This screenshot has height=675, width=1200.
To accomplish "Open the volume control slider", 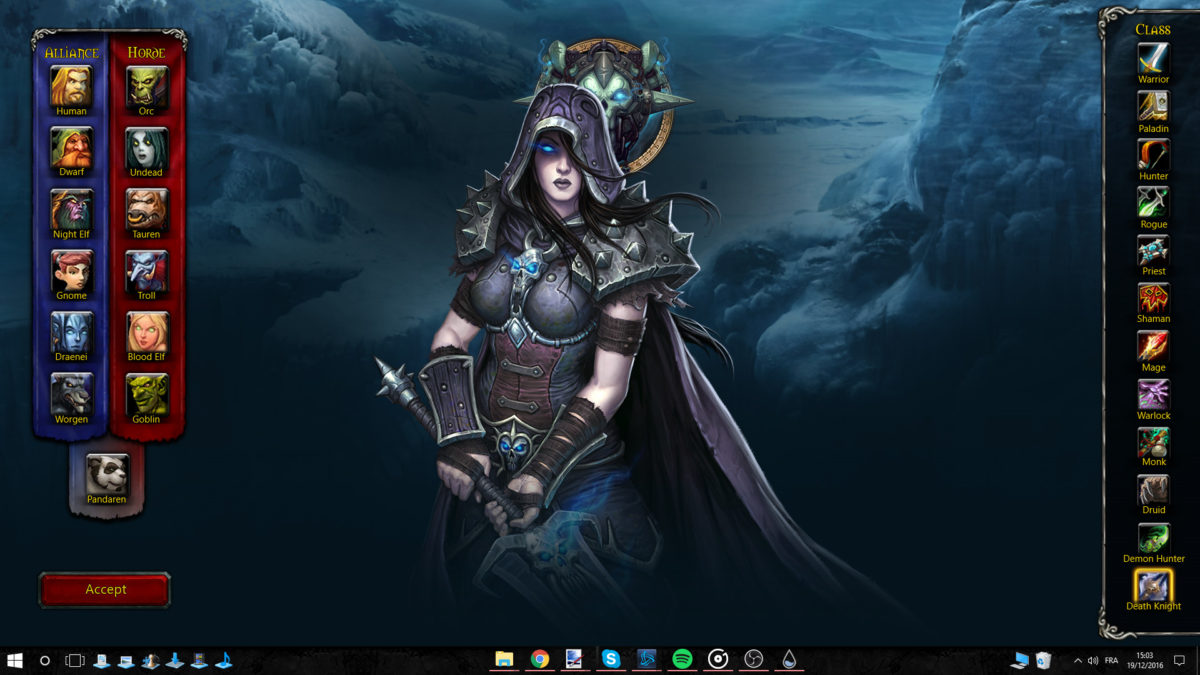I will (x=1094, y=659).
